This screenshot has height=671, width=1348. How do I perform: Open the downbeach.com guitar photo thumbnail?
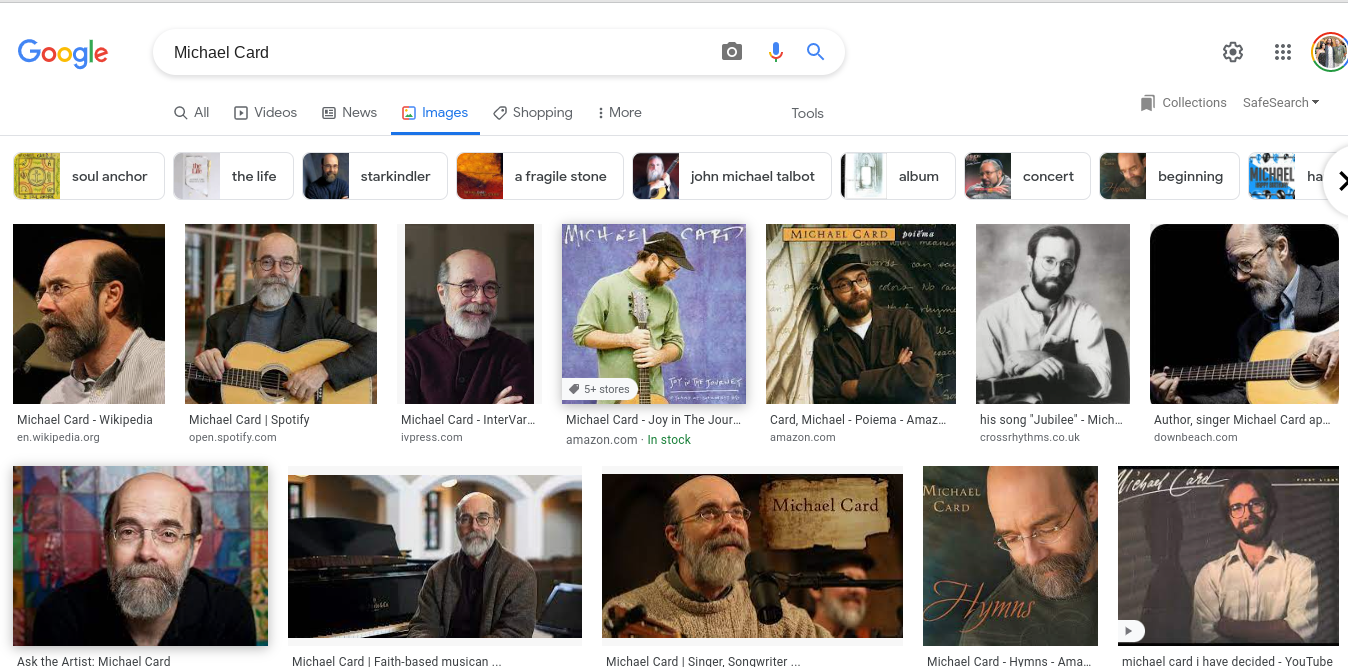pos(1244,314)
